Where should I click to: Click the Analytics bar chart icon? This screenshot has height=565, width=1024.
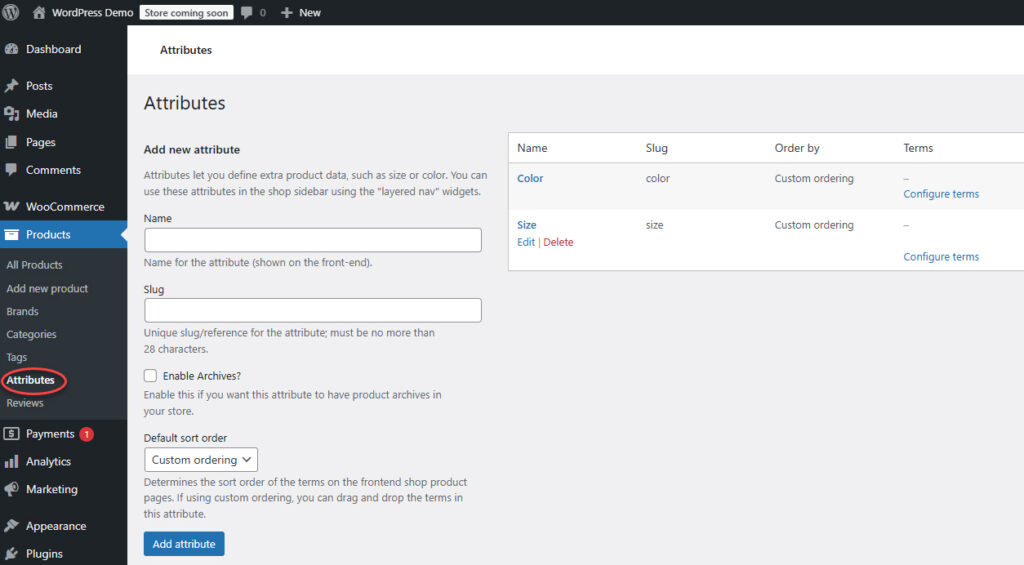[x=11, y=461]
